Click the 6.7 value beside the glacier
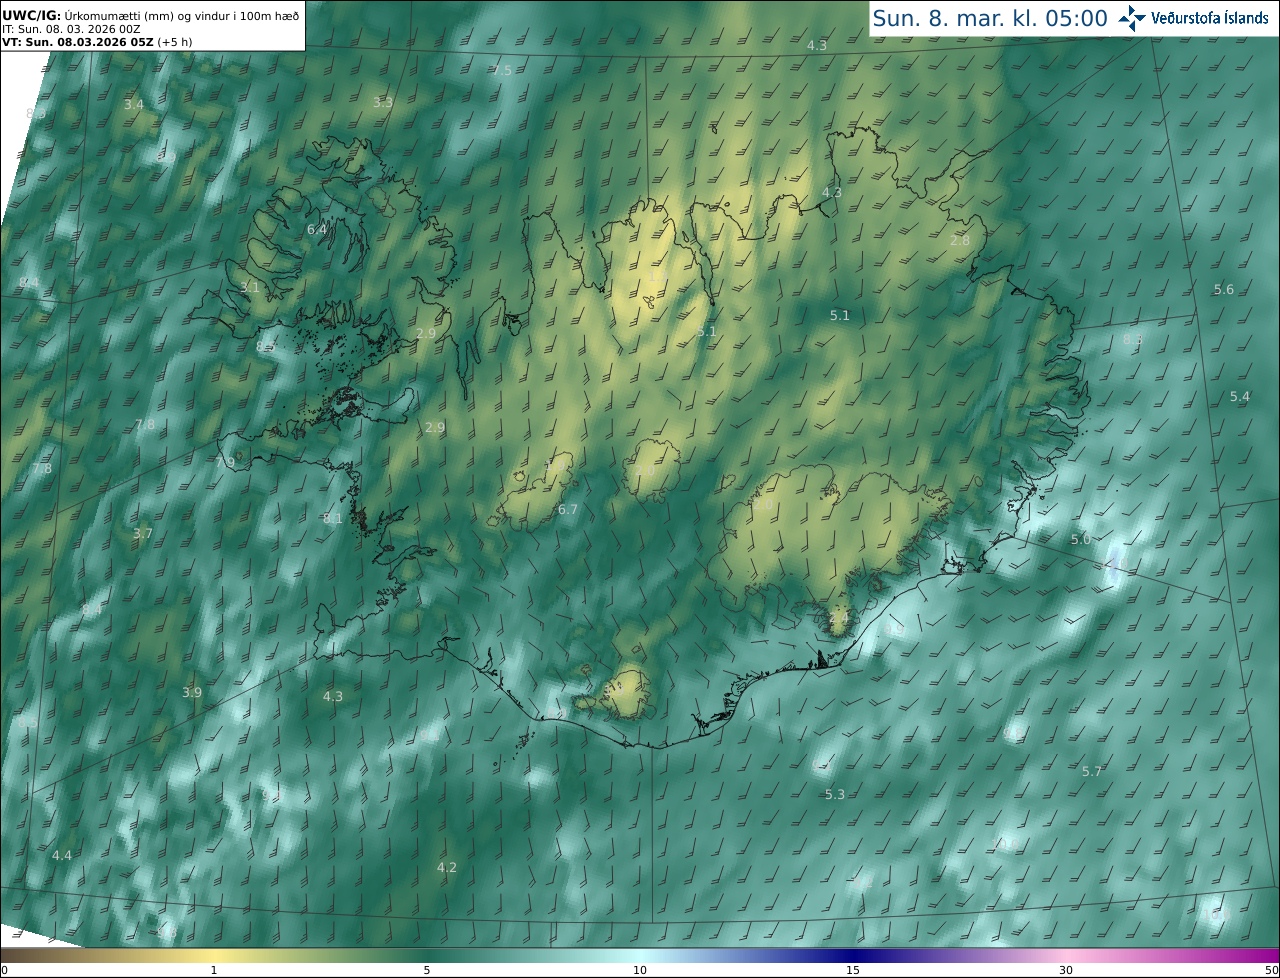1280x978 pixels. point(568,509)
